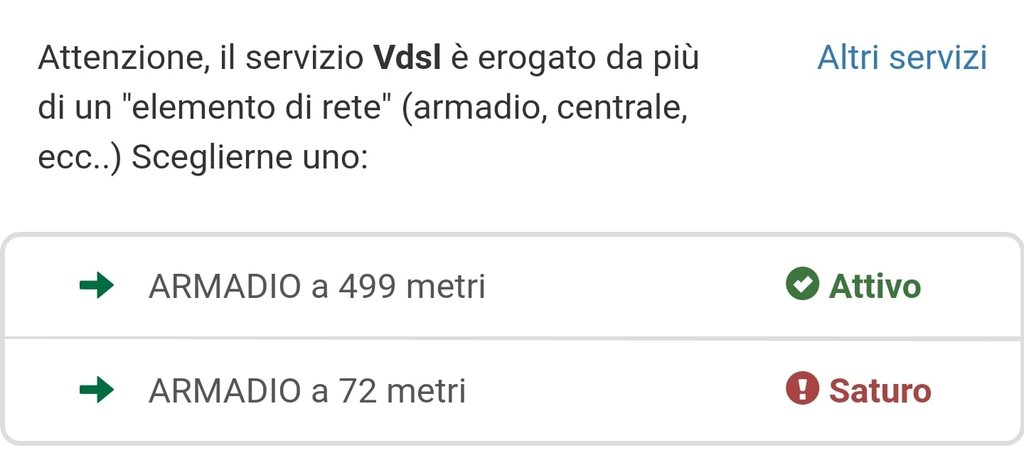Screen dimensions: 1024x453
Task: Open the Altri servizi link
Action: (901, 58)
